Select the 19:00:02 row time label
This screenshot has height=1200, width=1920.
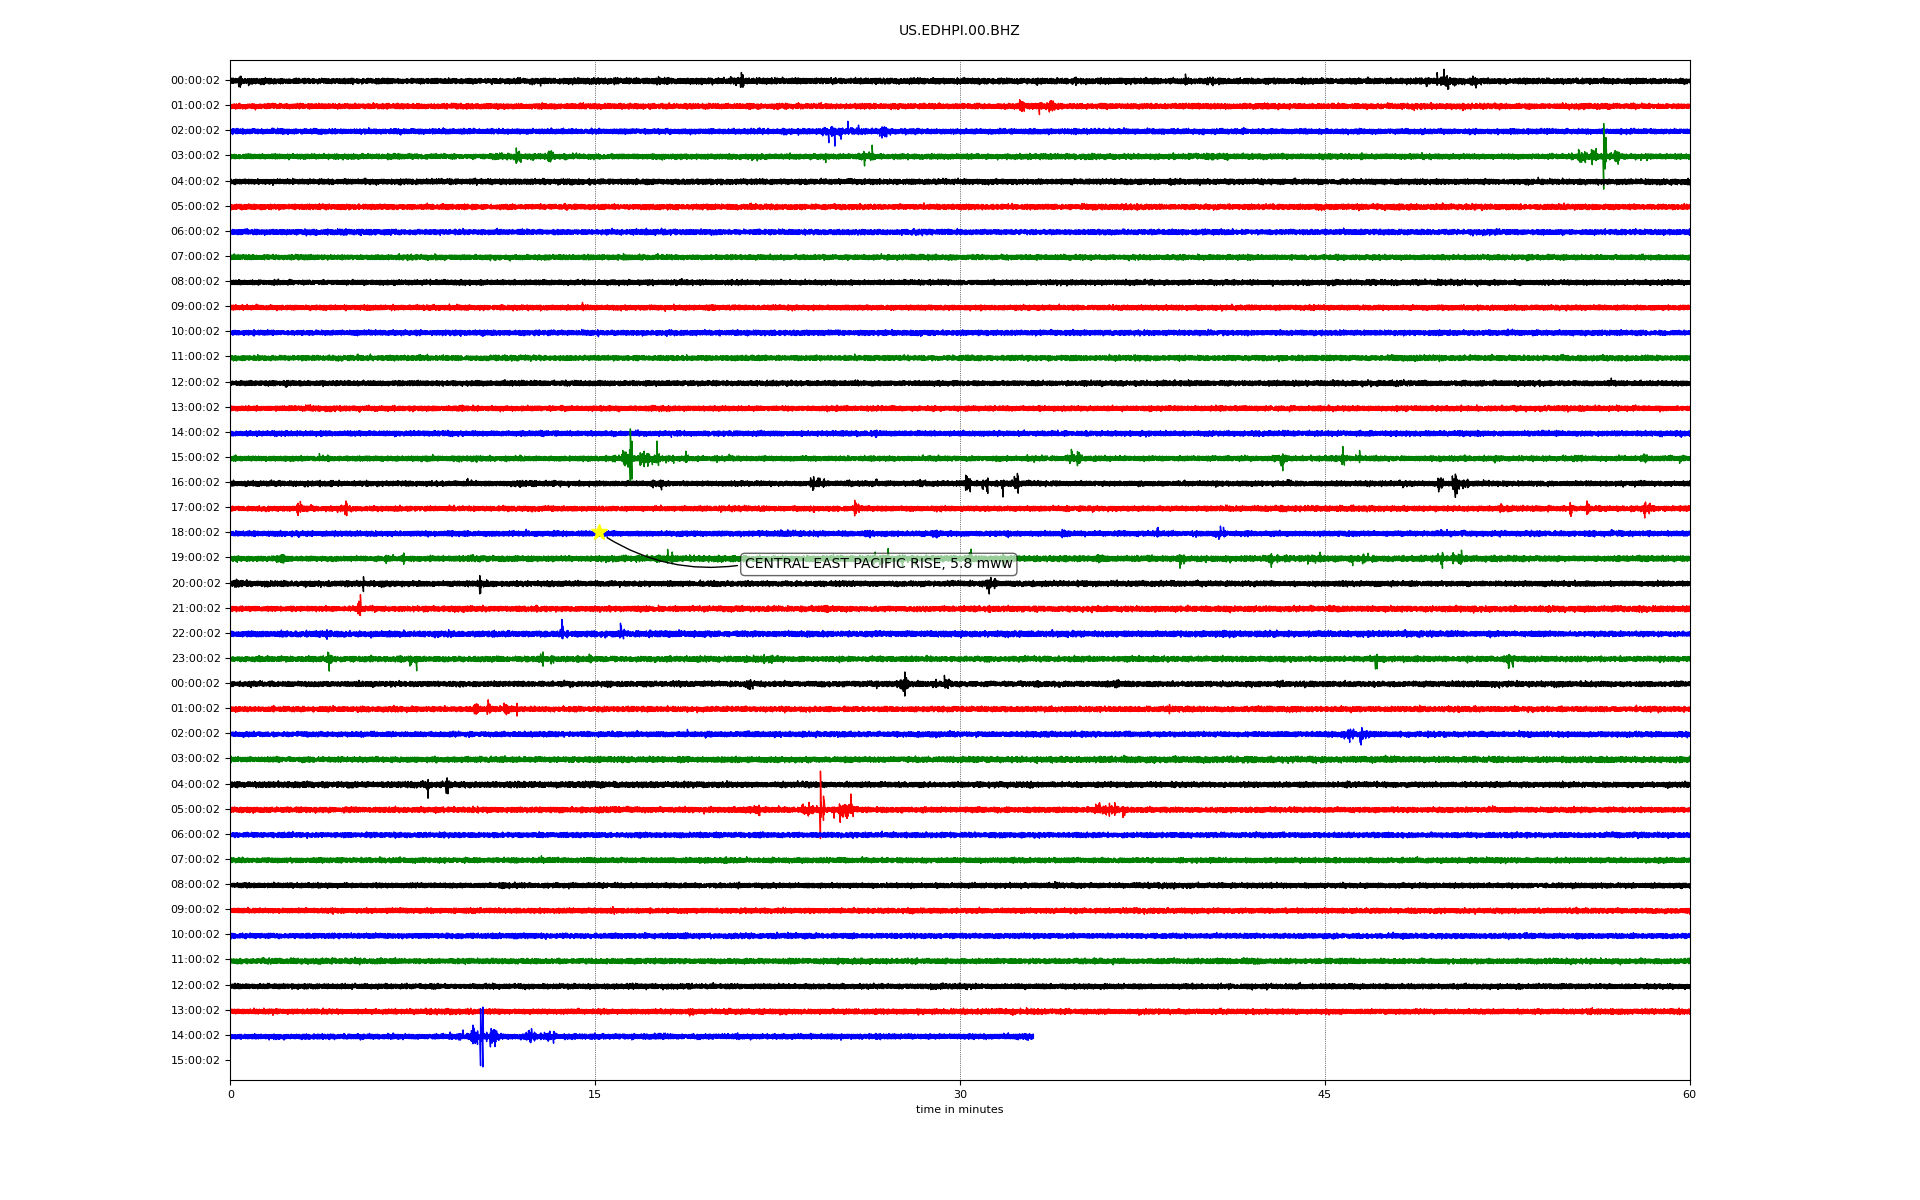tap(195, 558)
